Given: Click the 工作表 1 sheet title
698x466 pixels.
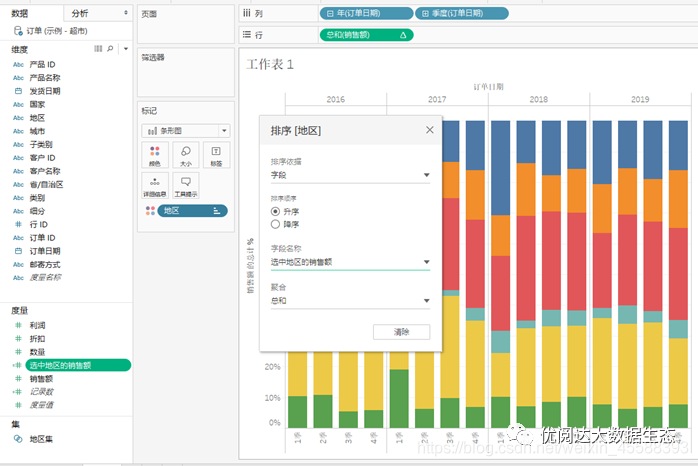Looking at the screenshot, I should (x=270, y=65).
